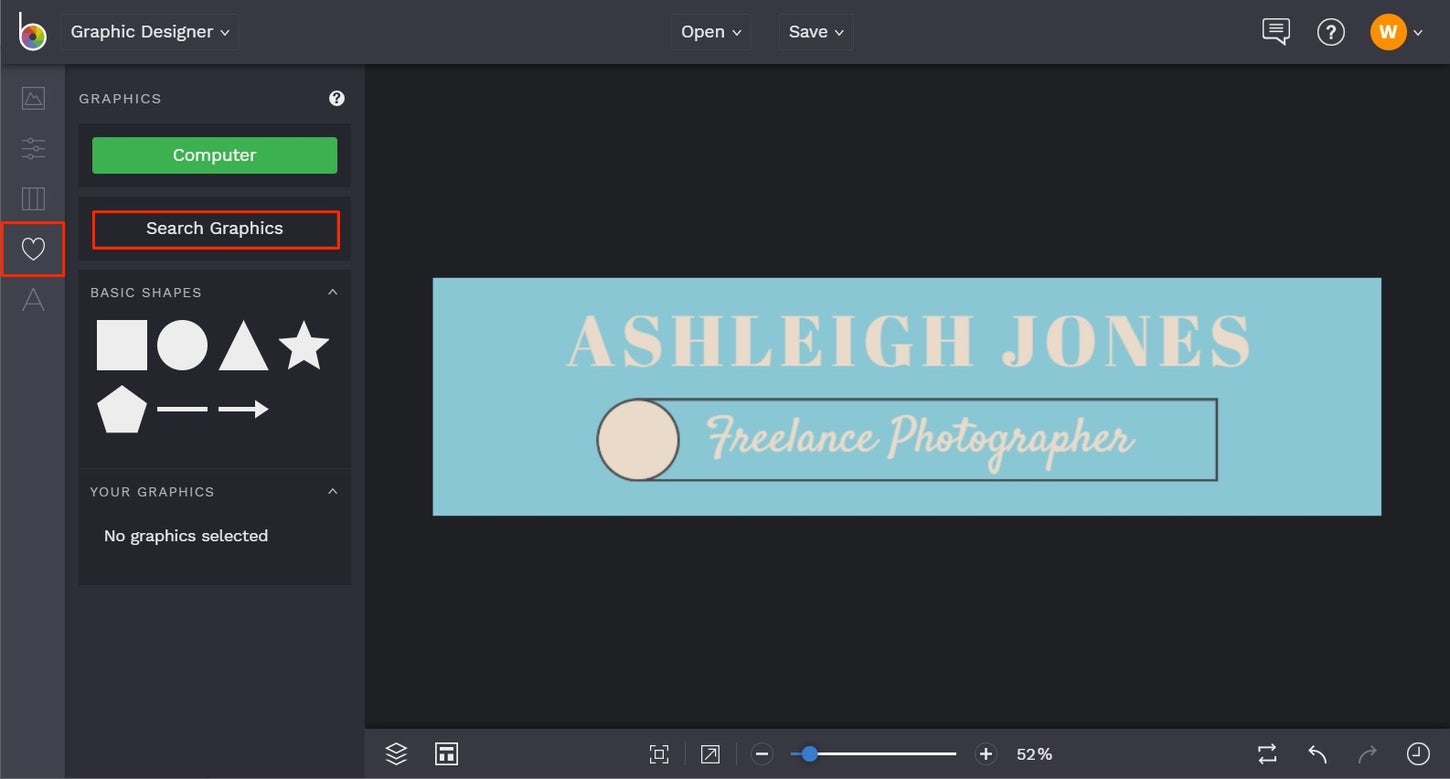Collapse the Your Graphics section
This screenshot has height=779, width=1450.
pos(333,491)
